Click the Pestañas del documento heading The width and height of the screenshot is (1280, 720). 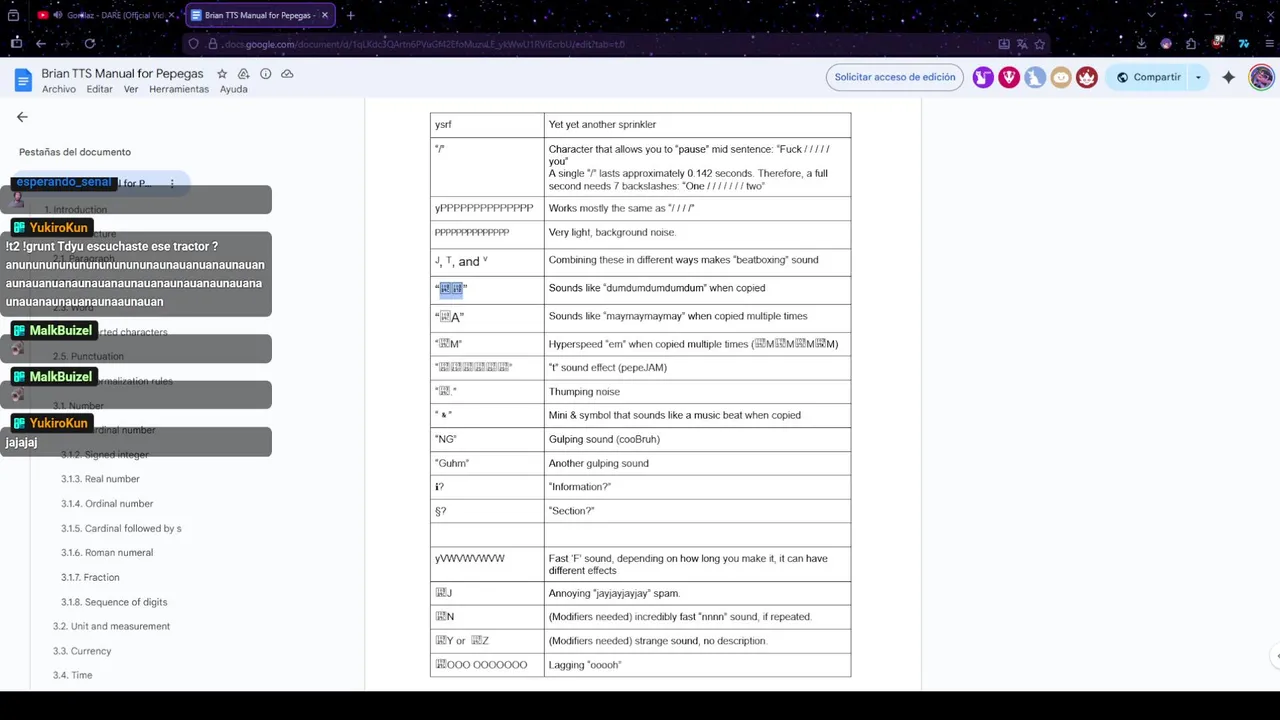pos(75,152)
